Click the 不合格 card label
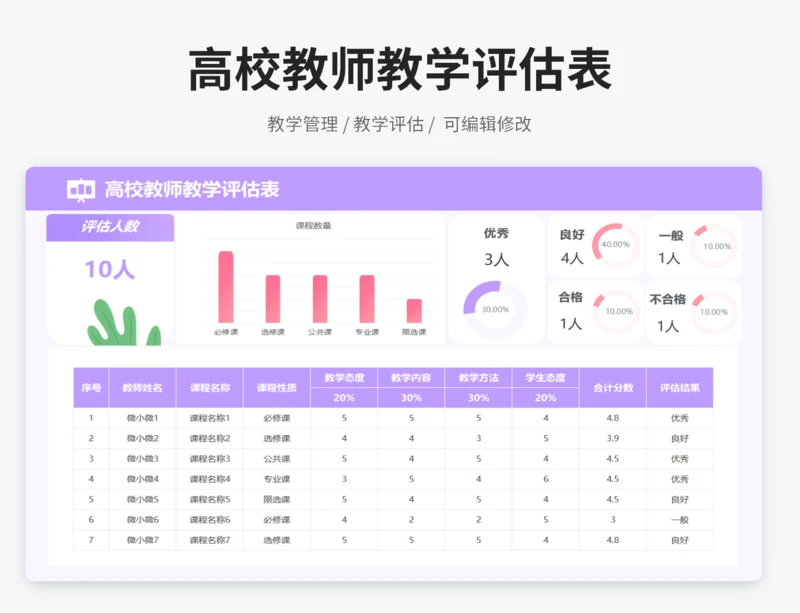The image size is (800, 613). [x=667, y=299]
